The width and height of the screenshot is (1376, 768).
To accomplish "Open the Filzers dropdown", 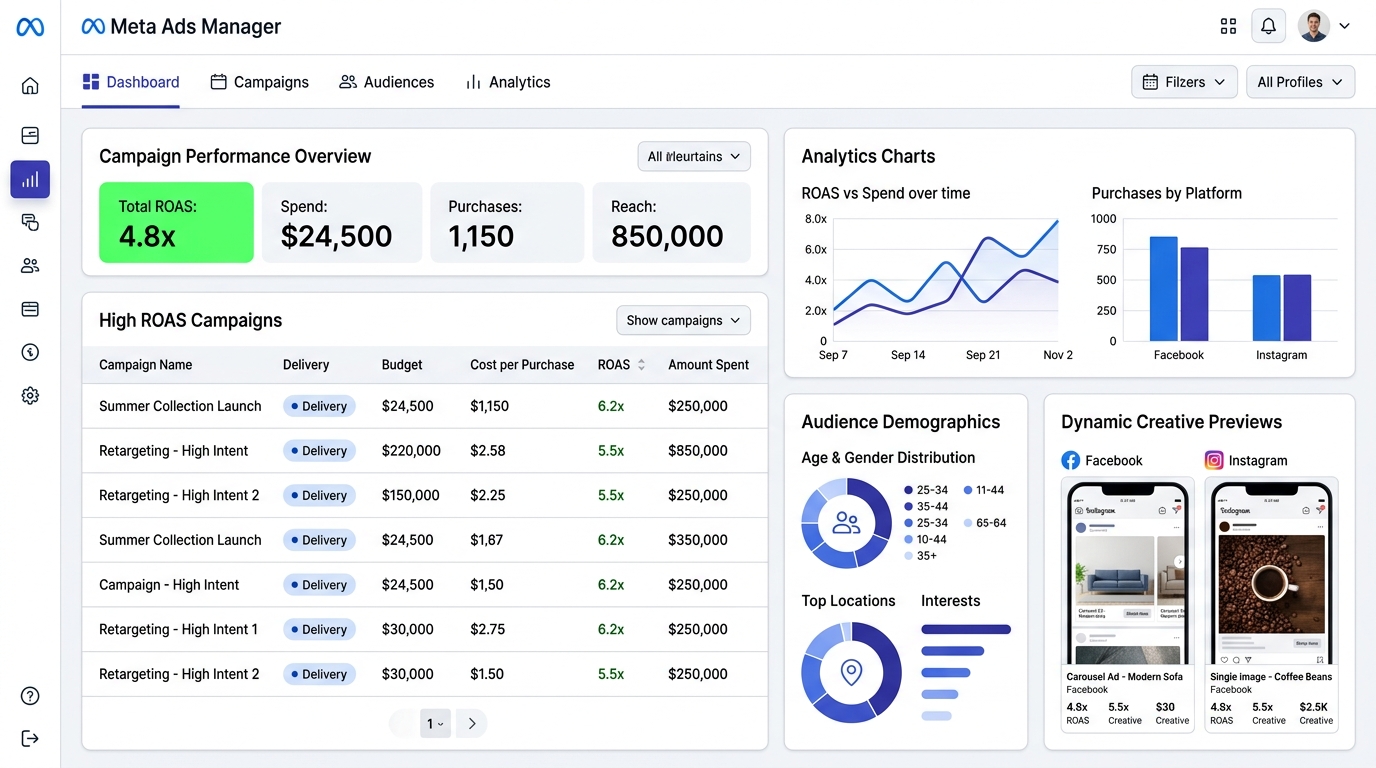I will point(1184,82).
